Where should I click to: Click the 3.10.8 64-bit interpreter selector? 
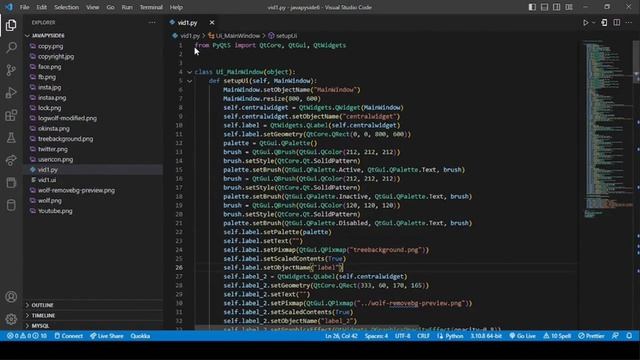pyautogui.click(x=486, y=336)
